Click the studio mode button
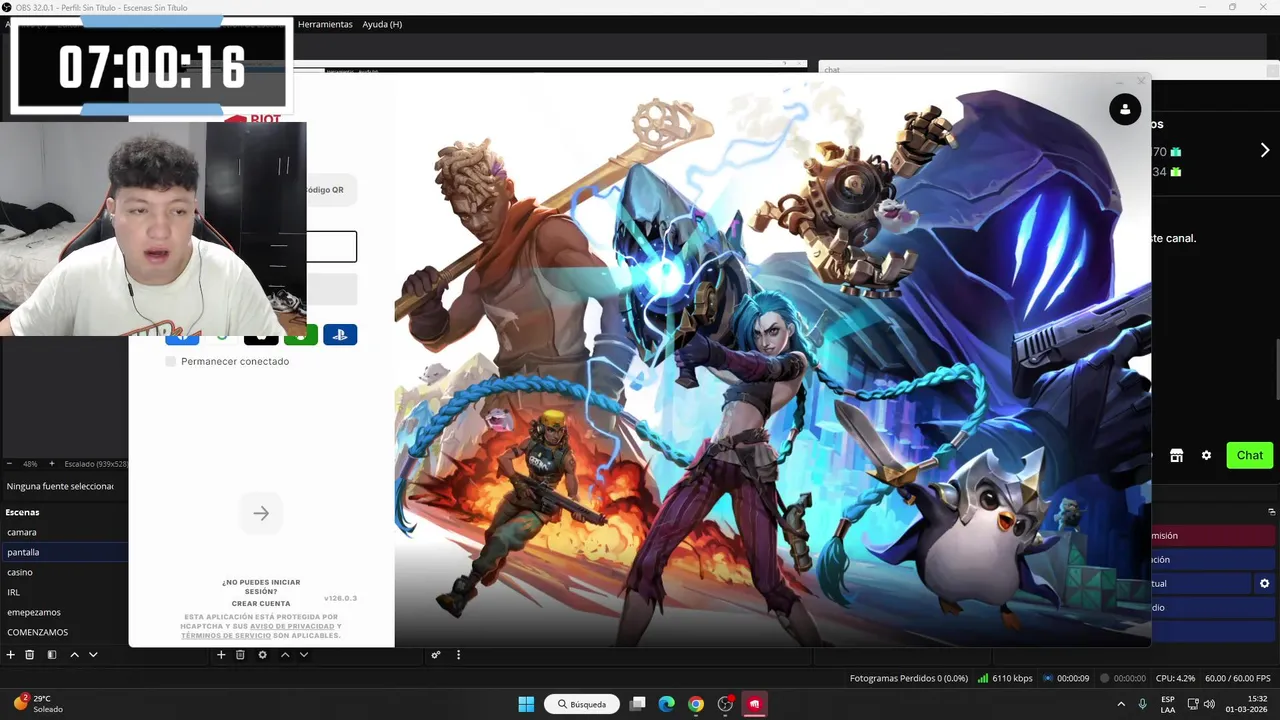The height and width of the screenshot is (720, 1280). point(1213,607)
